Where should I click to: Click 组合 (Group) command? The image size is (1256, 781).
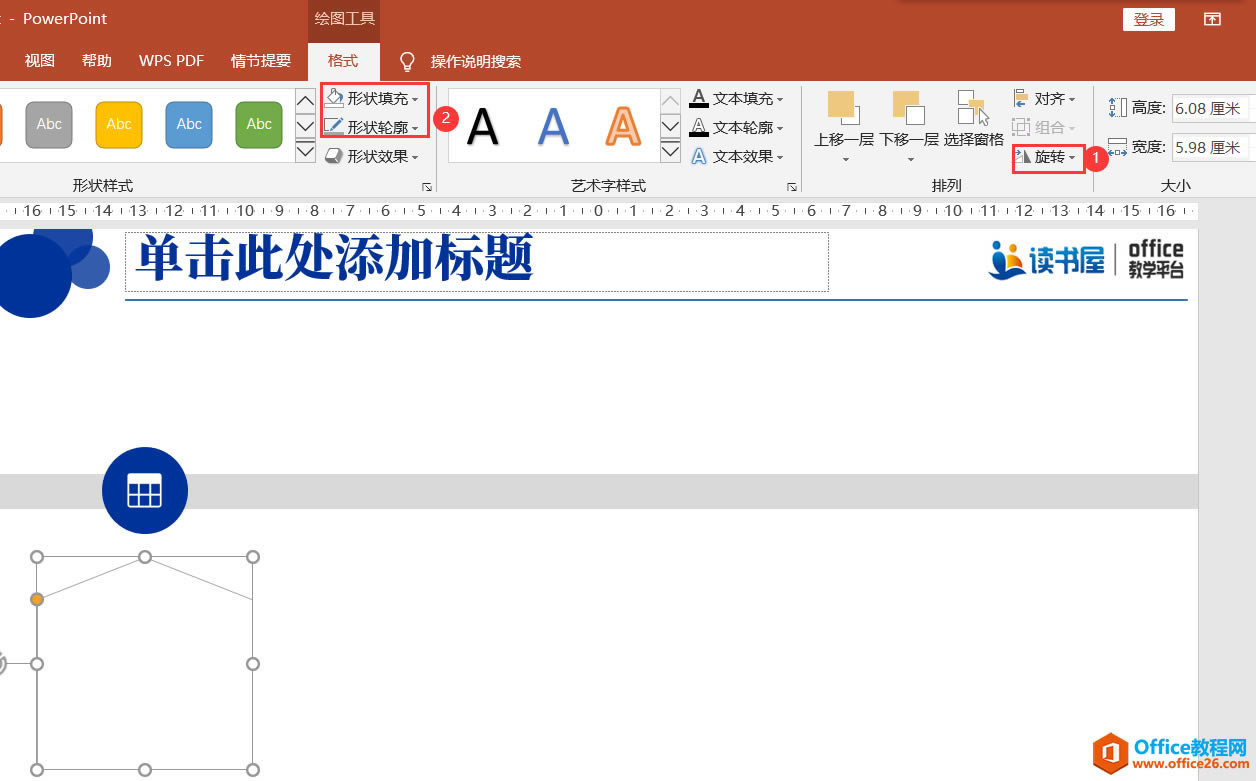(1044, 126)
